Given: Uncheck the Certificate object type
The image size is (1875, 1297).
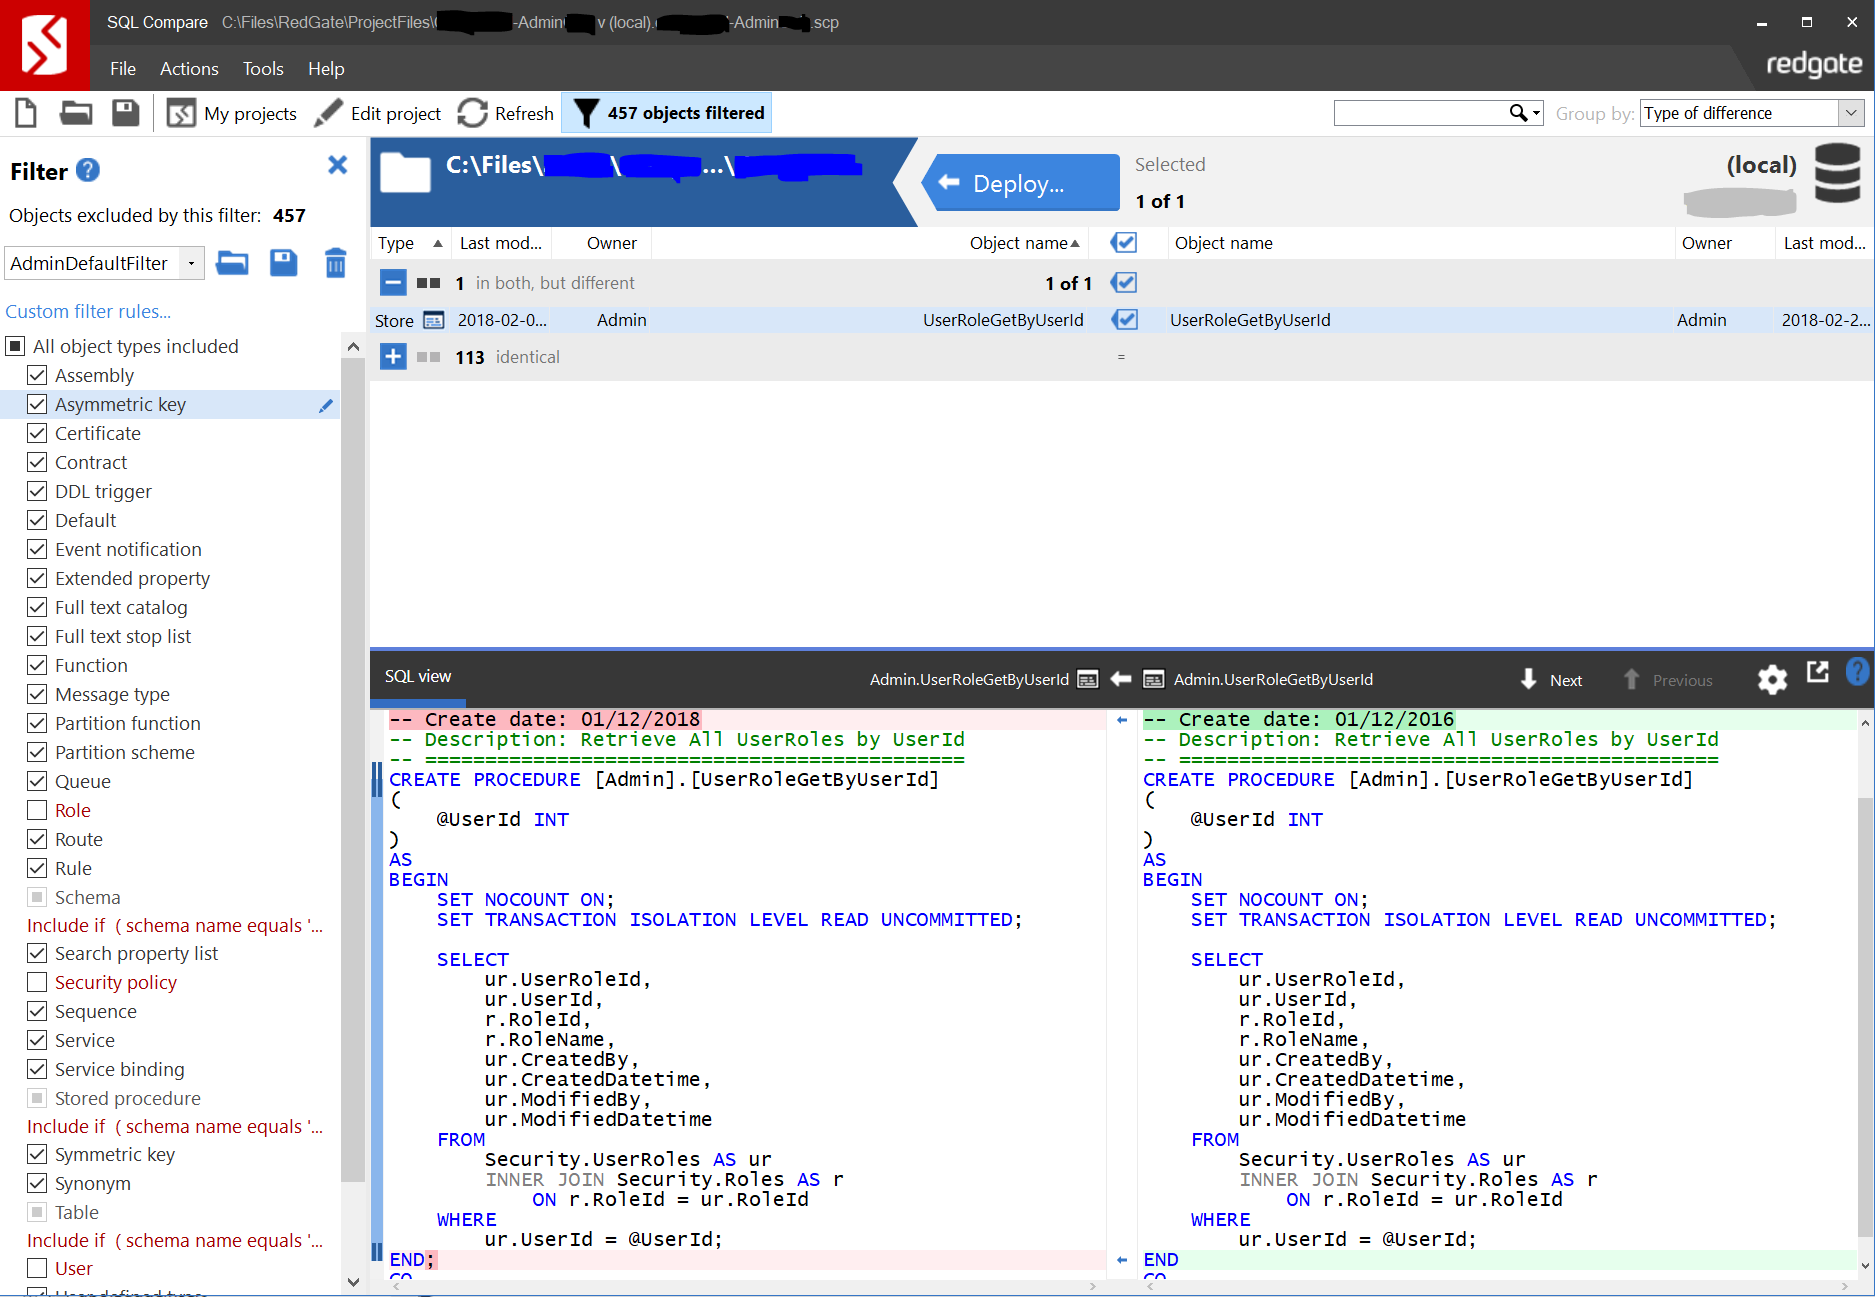Looking at the screenshot, I should pyautogui.click(x=37, y=433).
